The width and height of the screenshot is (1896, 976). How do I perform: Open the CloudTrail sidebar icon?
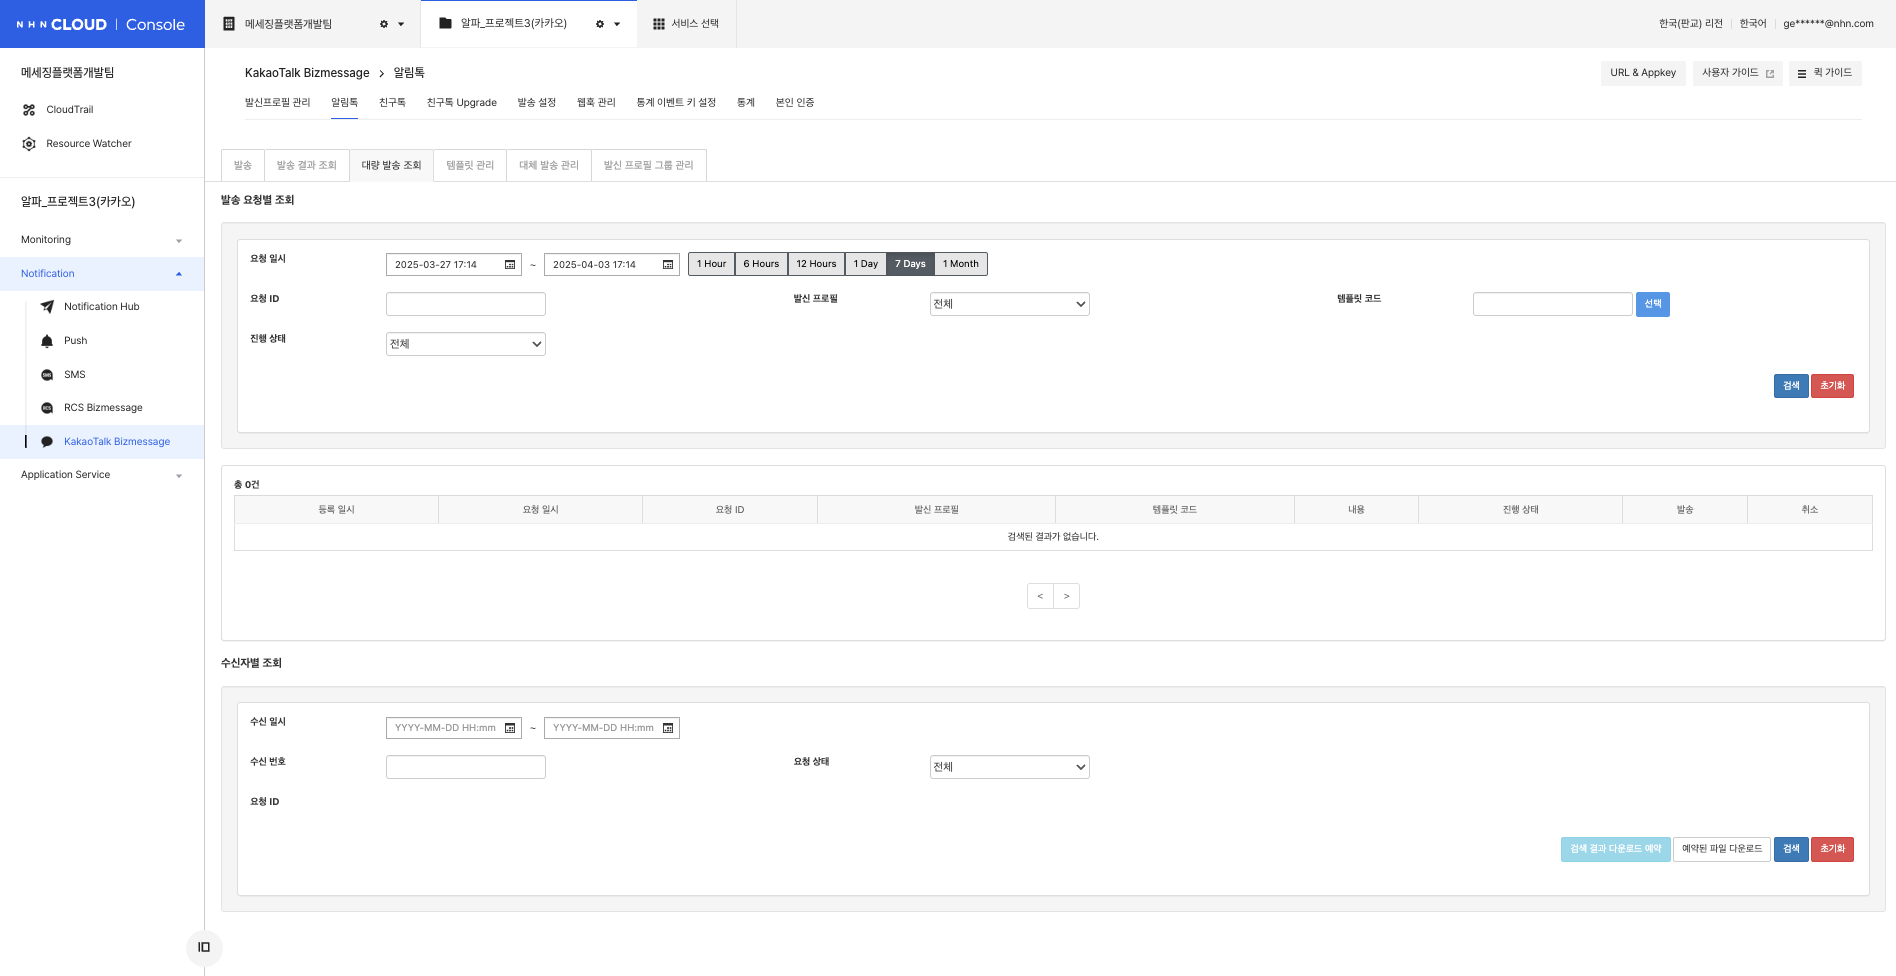(x=29, y=110)
